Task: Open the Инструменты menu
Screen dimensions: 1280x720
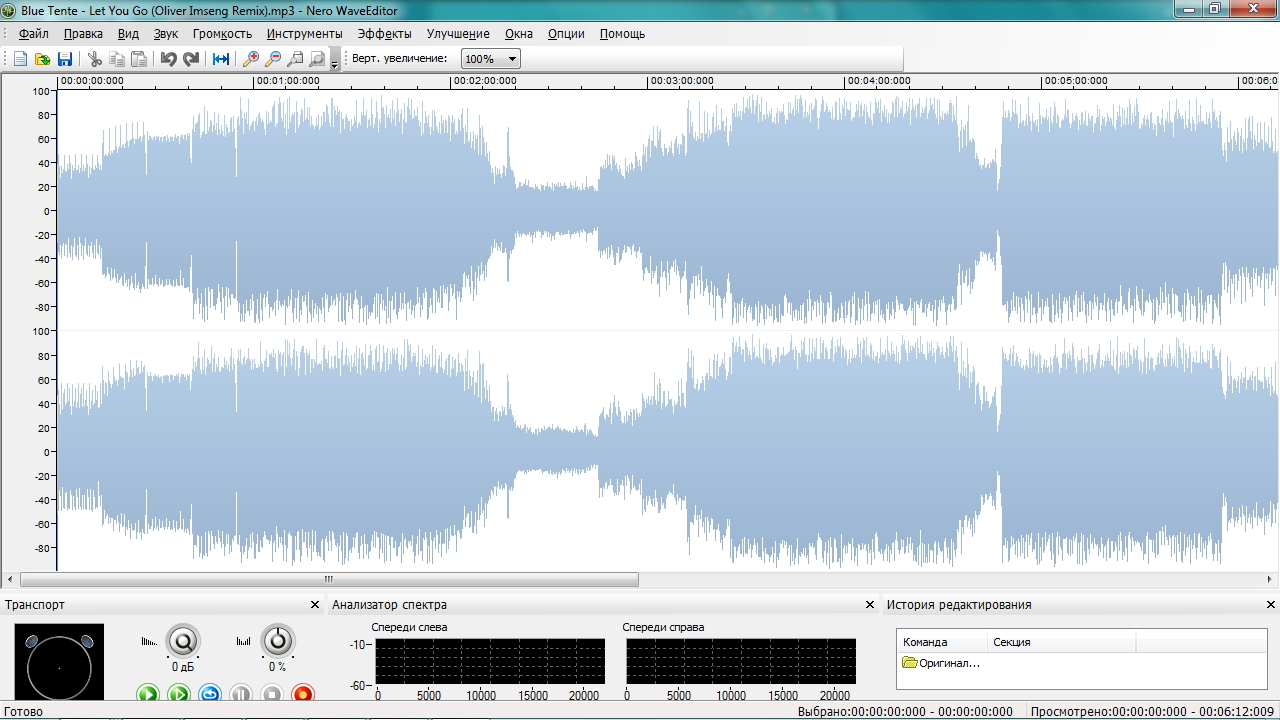Action: tap(304, 34)
